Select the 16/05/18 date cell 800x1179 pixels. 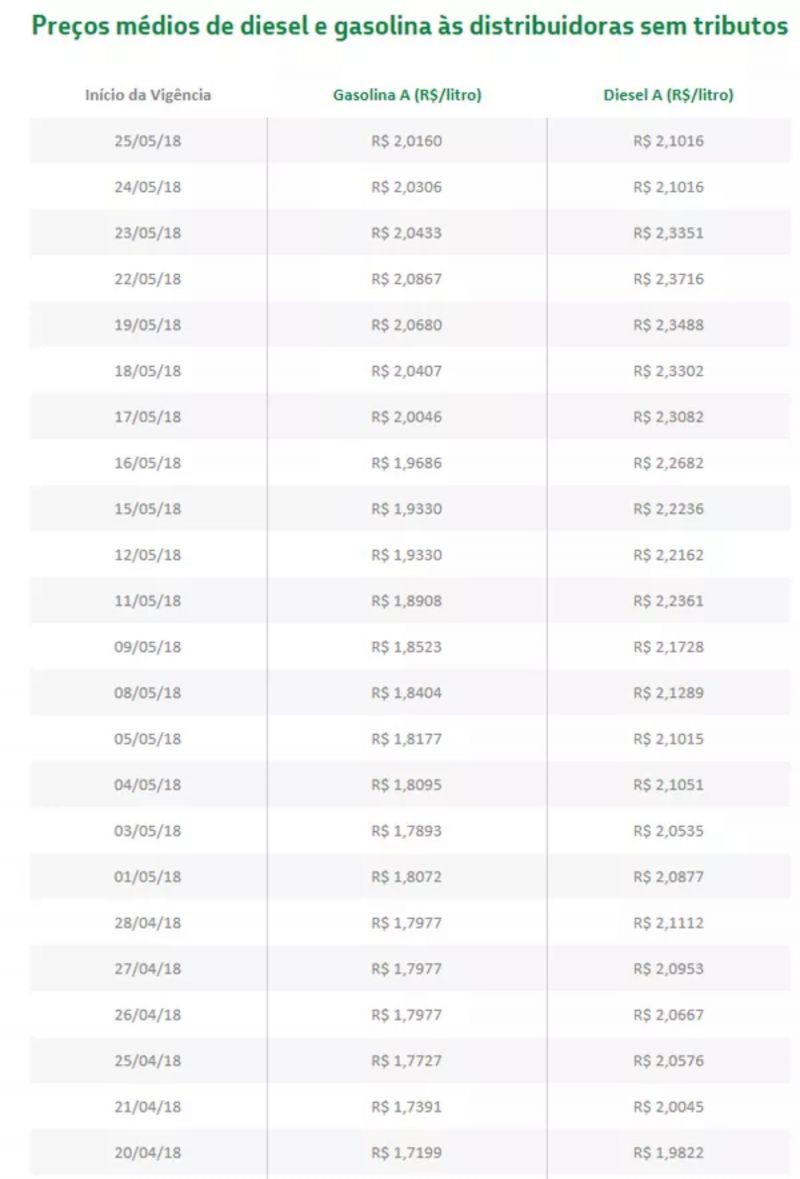tap(148, 463)
